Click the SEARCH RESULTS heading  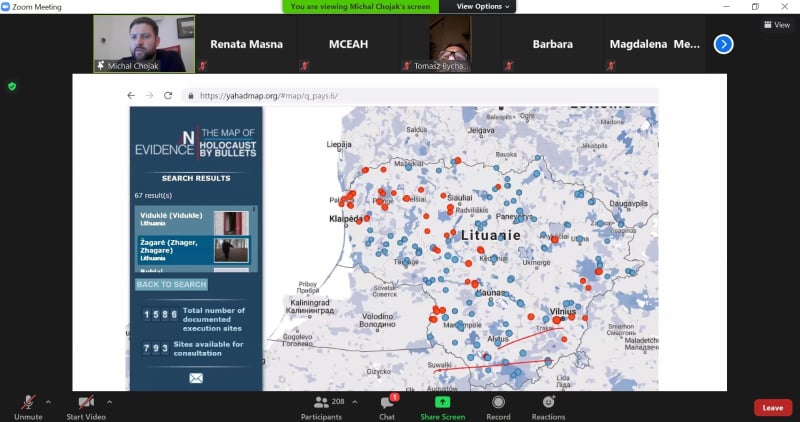point(196,178)
